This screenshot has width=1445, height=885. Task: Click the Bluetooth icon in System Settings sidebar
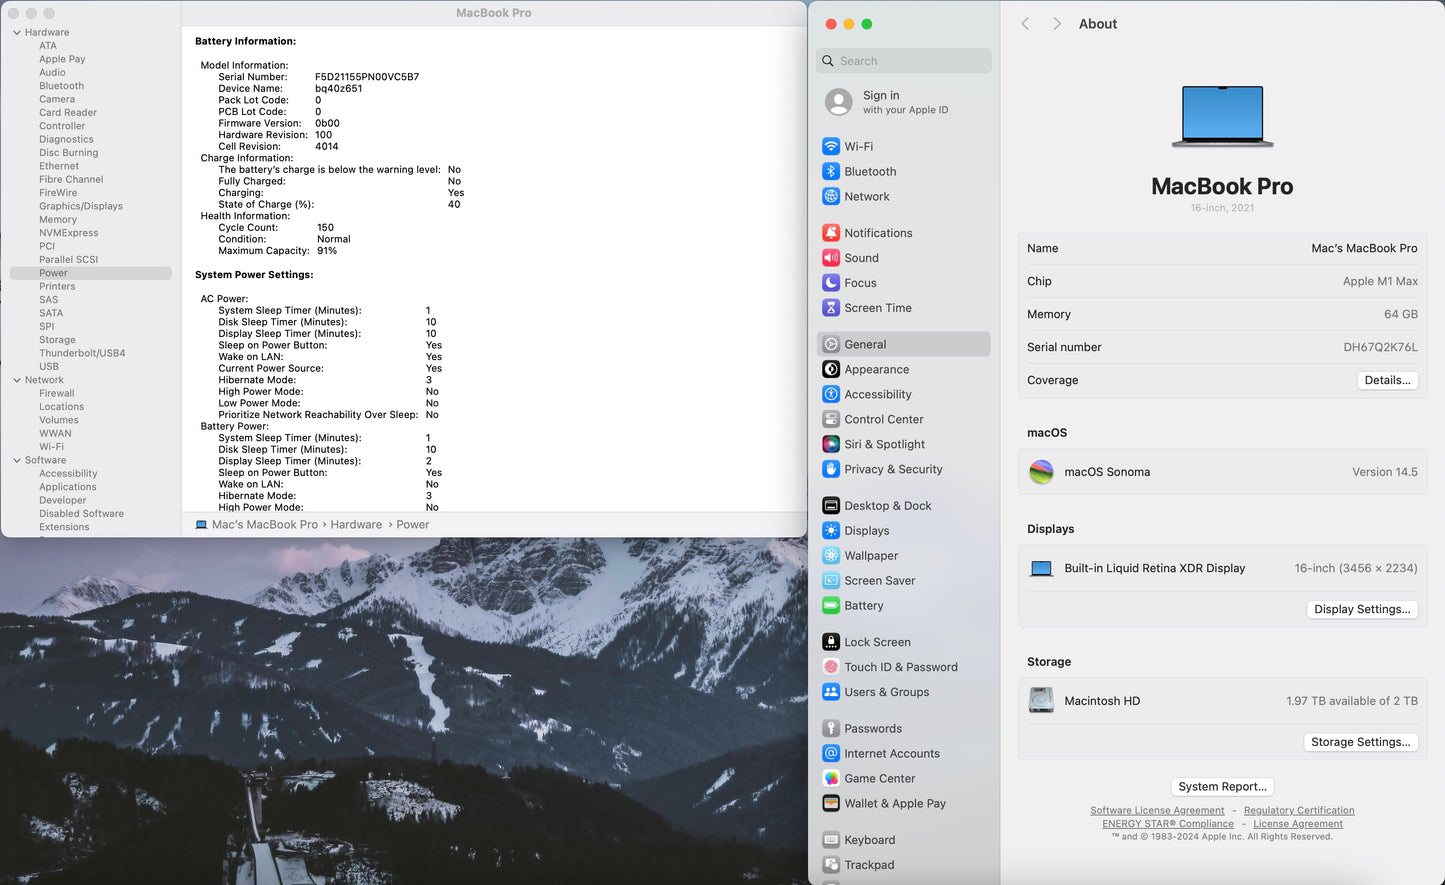coord(831,171)
